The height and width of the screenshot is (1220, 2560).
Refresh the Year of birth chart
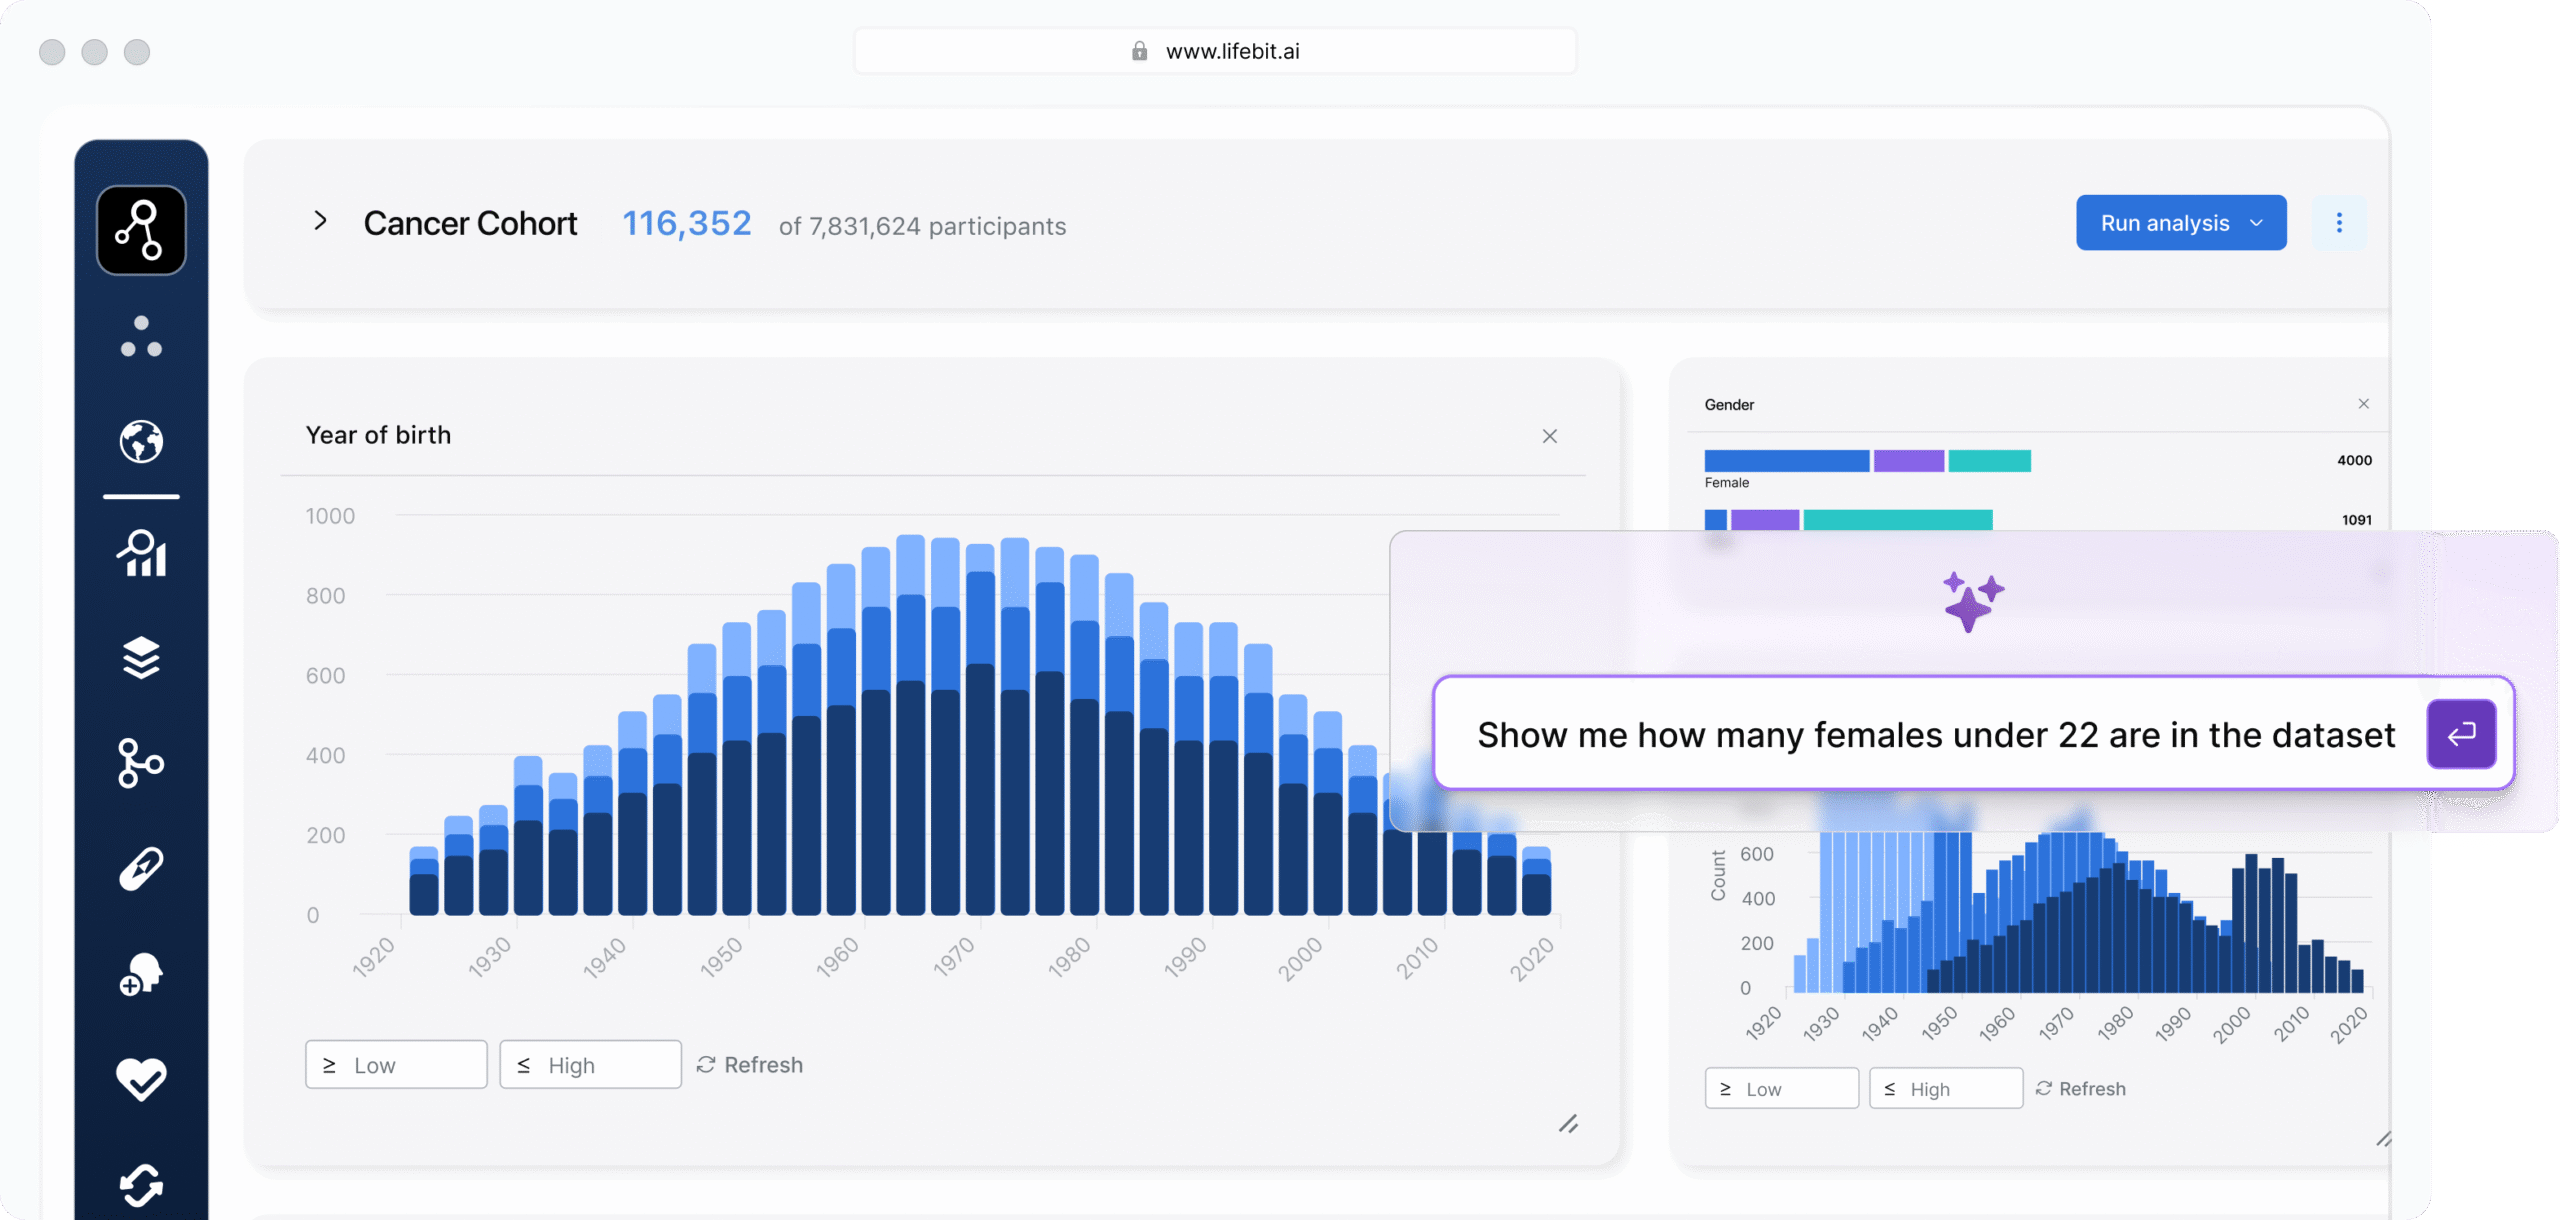pyautogui.click(x=750, y=1065)
